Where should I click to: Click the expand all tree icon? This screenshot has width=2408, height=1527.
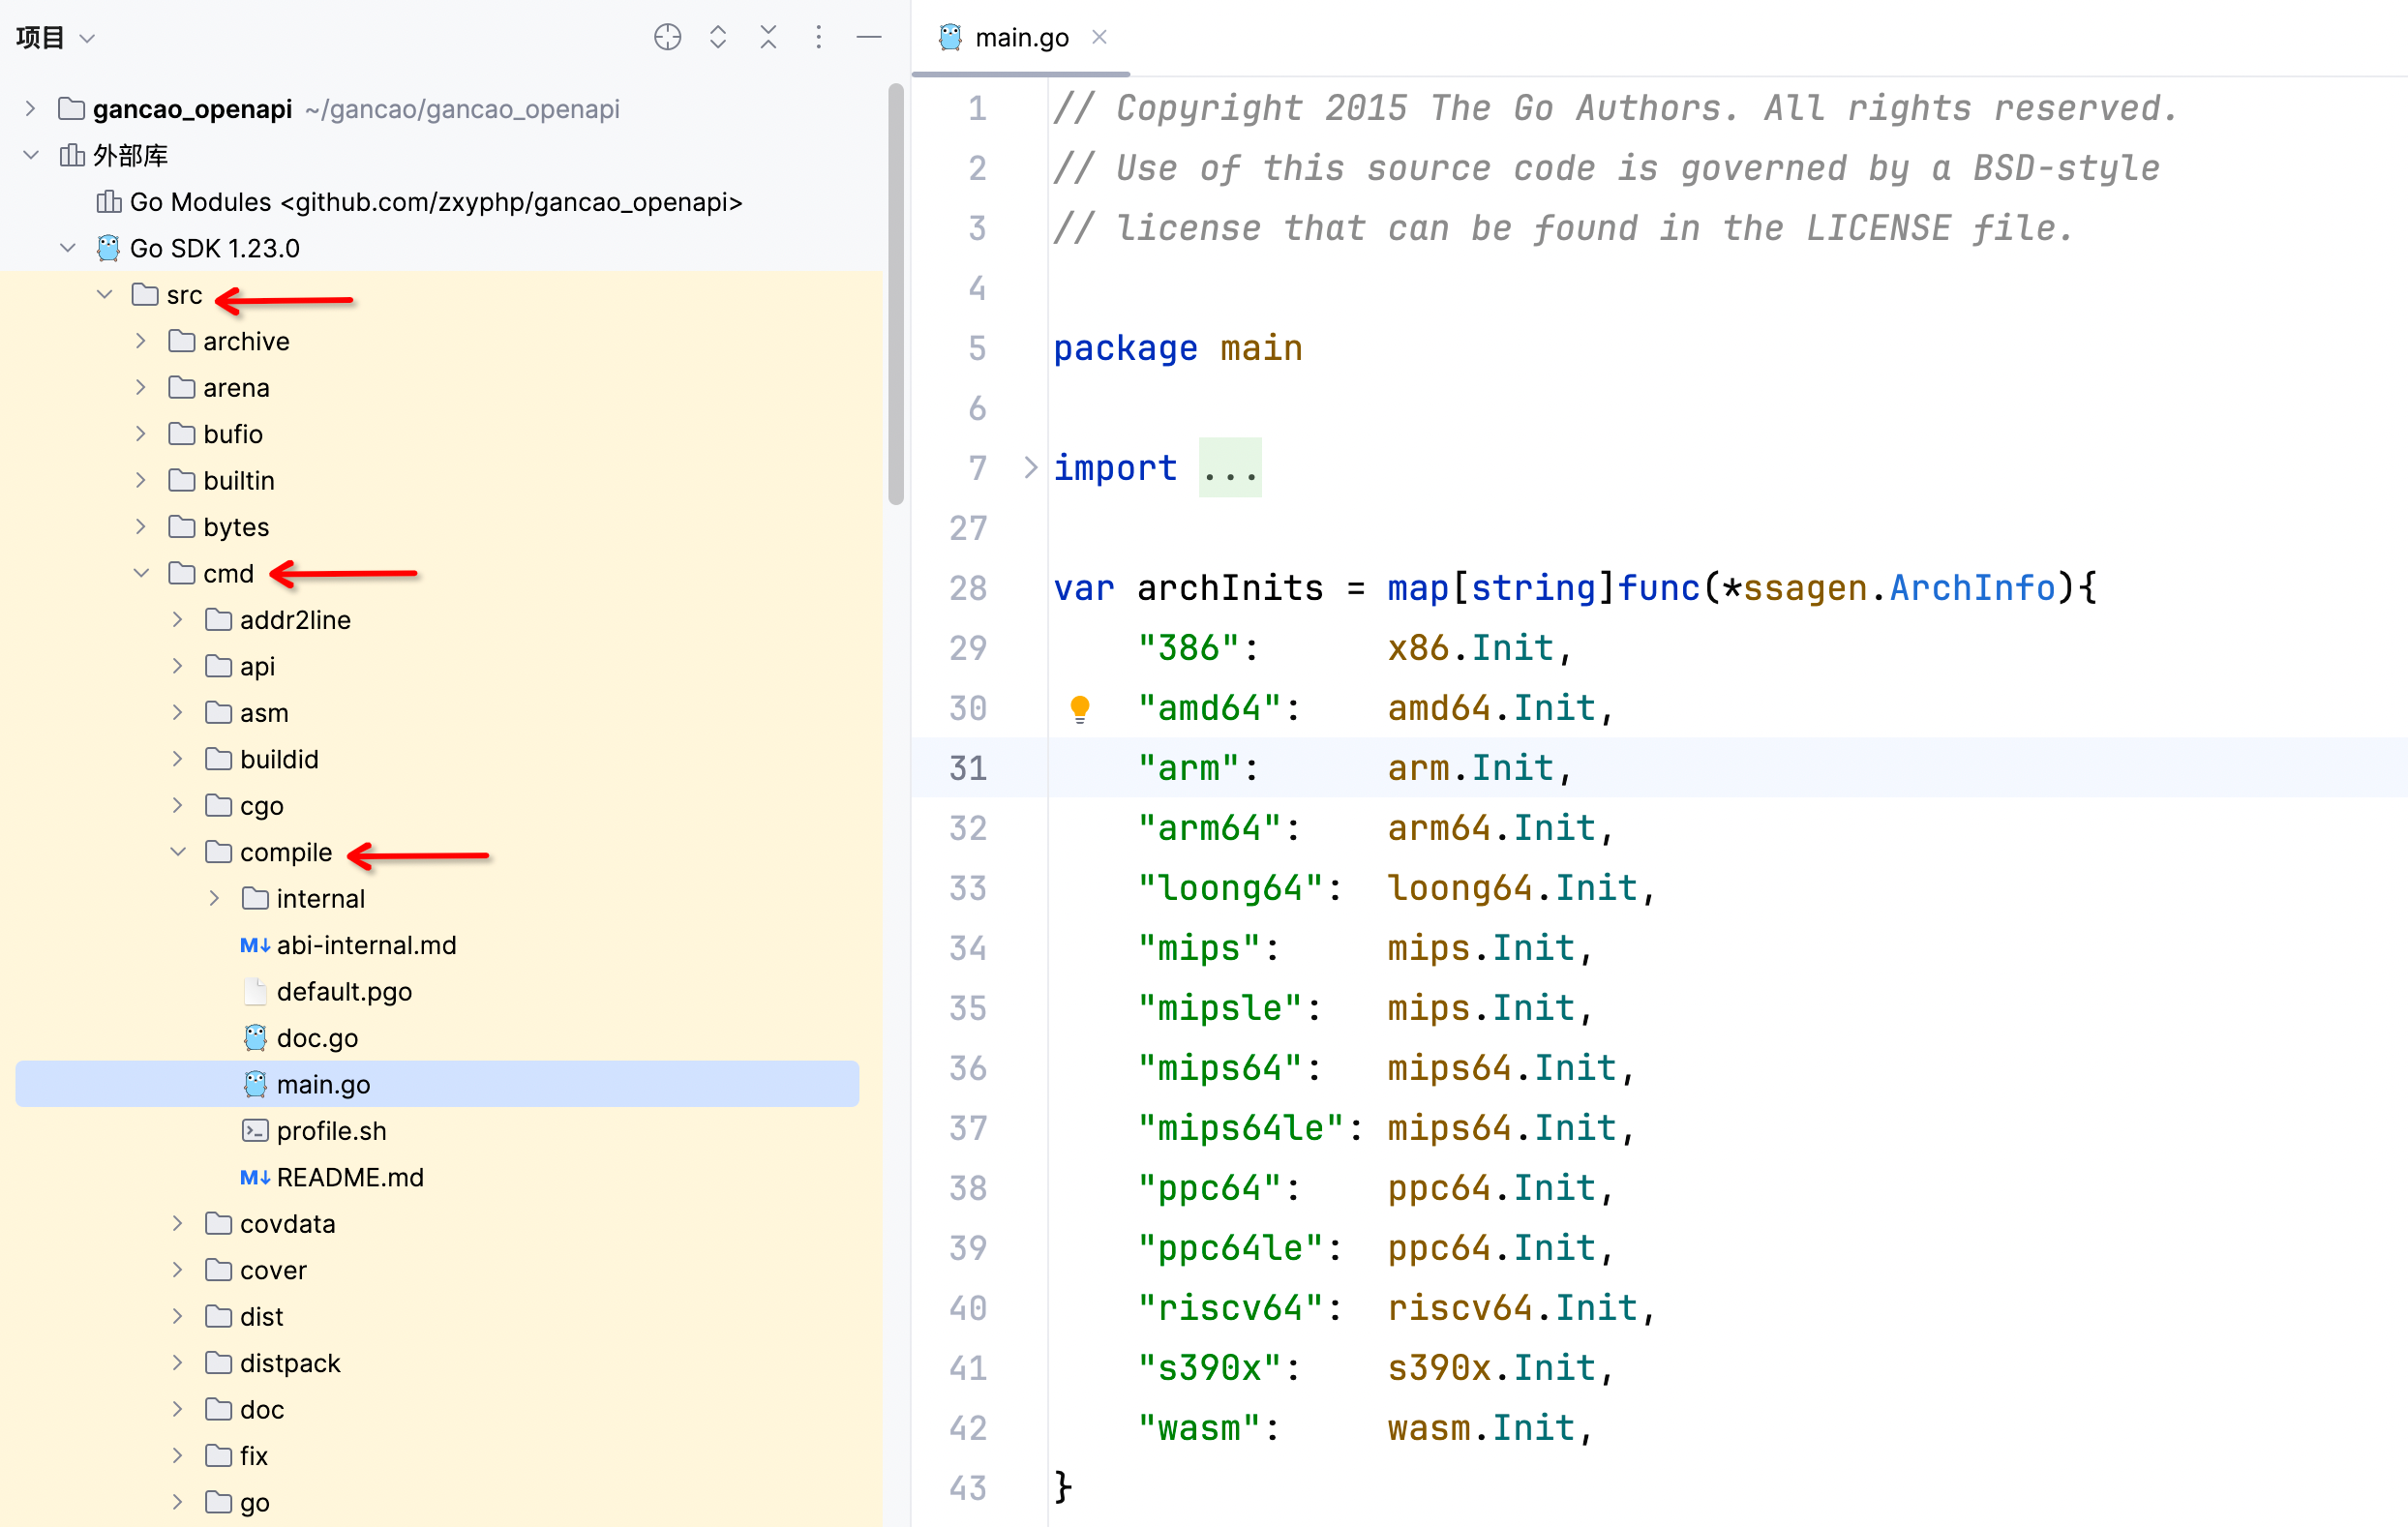(x=718, y=37)
